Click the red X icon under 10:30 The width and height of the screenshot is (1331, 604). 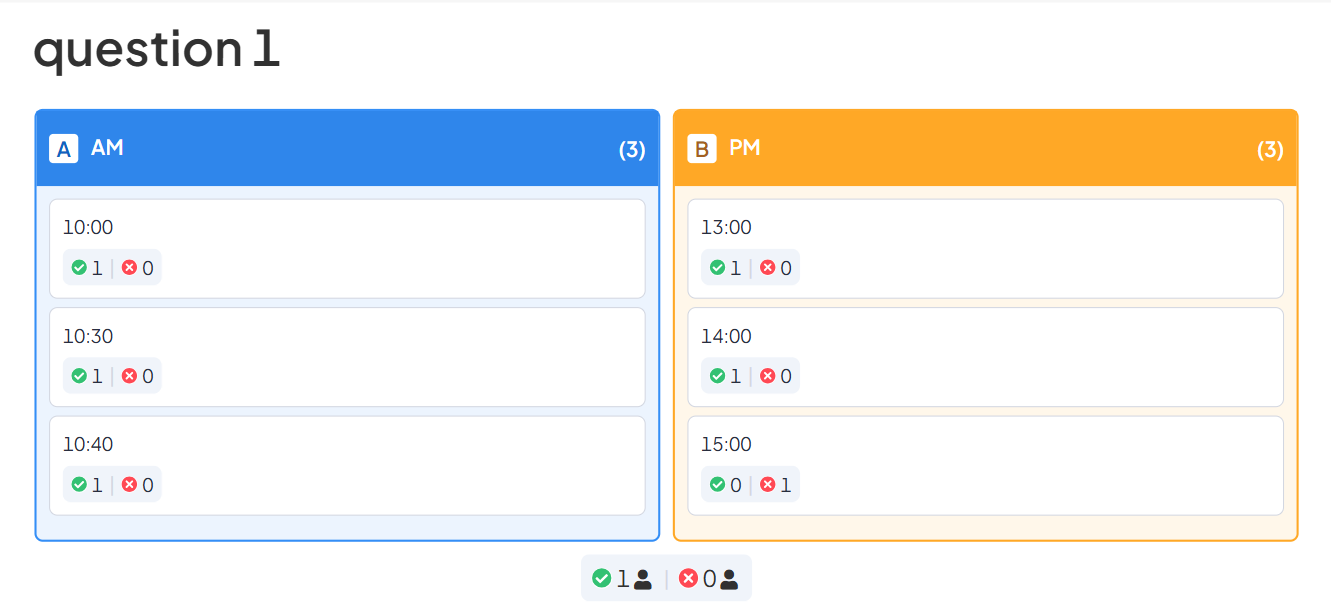pyautogui.click(x=130, y=376)
